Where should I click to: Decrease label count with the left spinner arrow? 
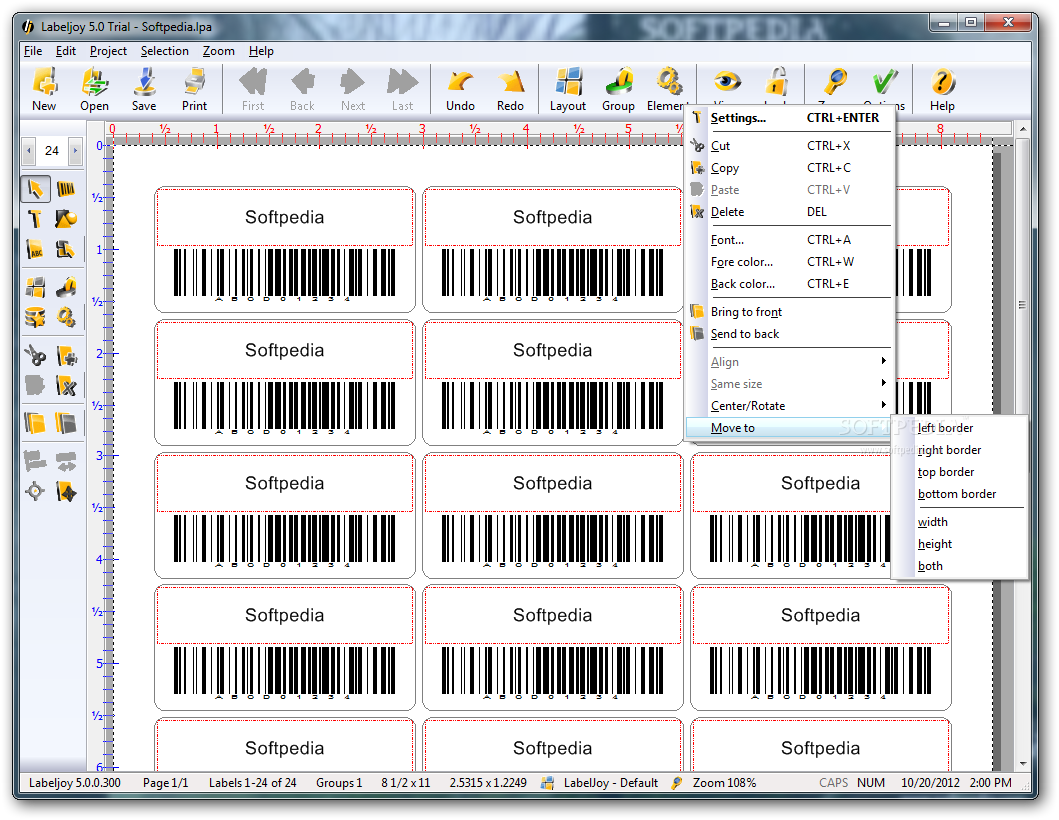coord(28,151)
